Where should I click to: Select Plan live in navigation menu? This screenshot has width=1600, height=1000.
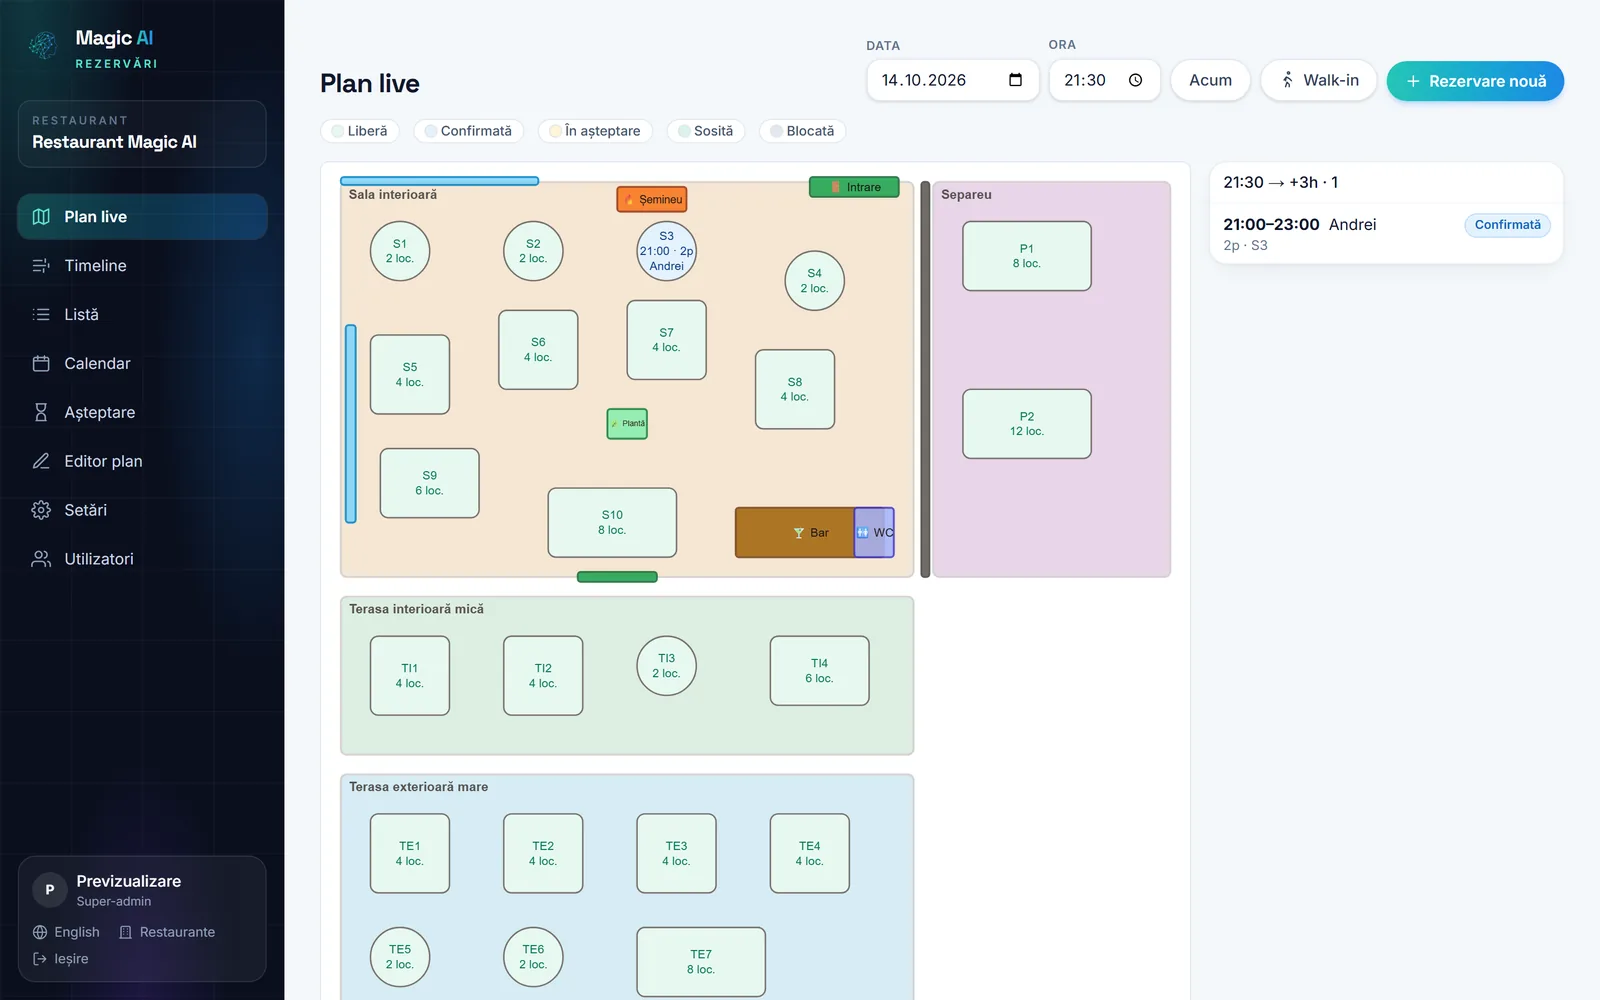(x=142, y=217)
